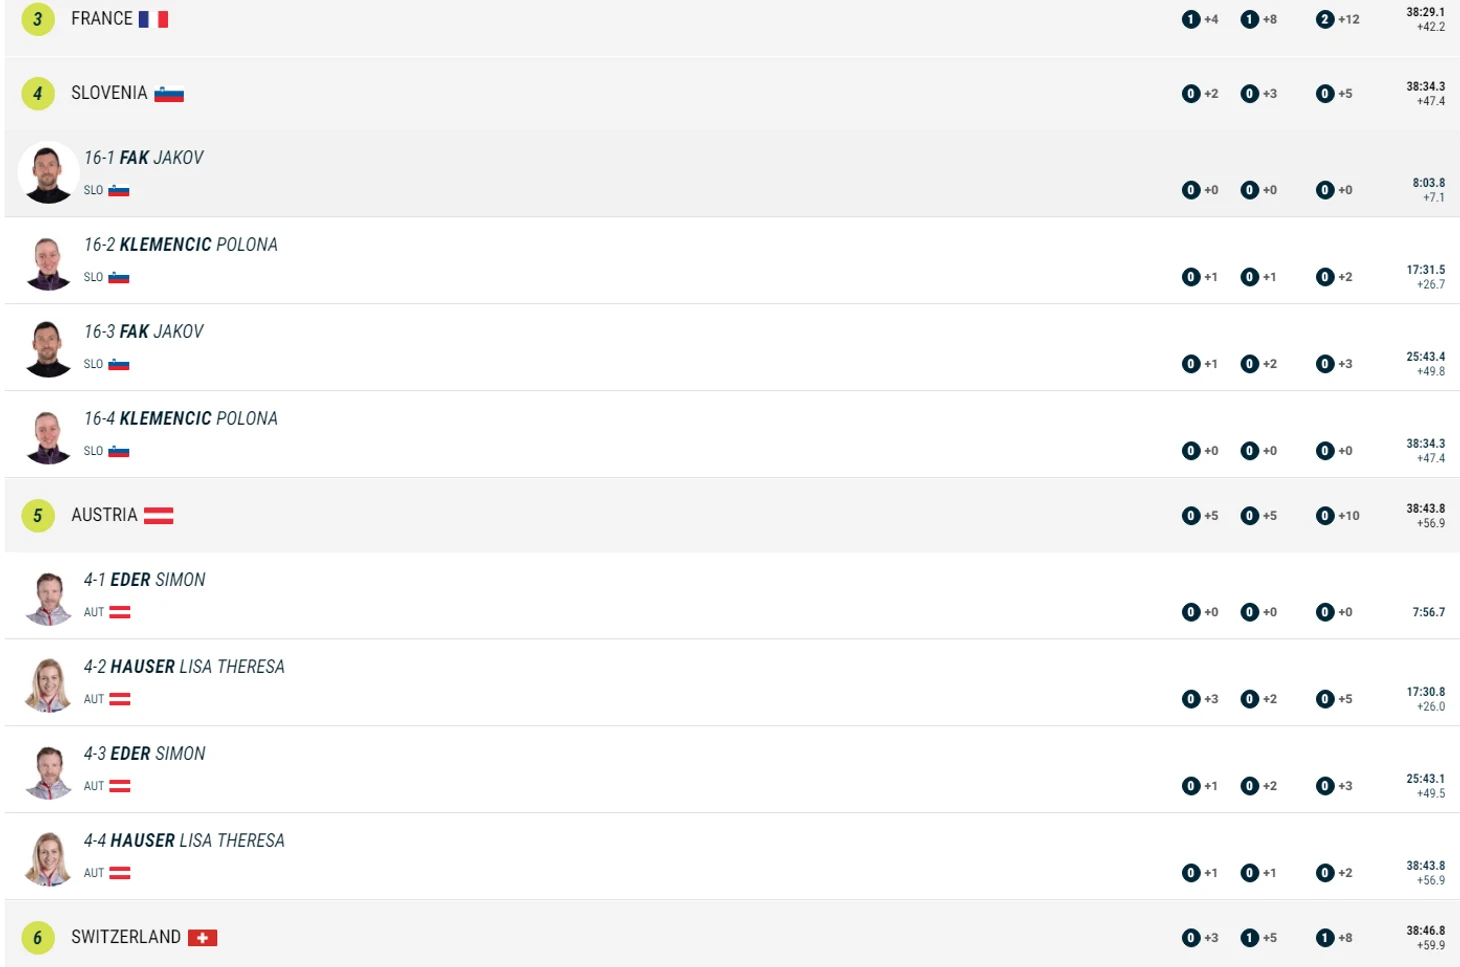Click the flag beside the SLOVENIA team heading

(169, 94)
